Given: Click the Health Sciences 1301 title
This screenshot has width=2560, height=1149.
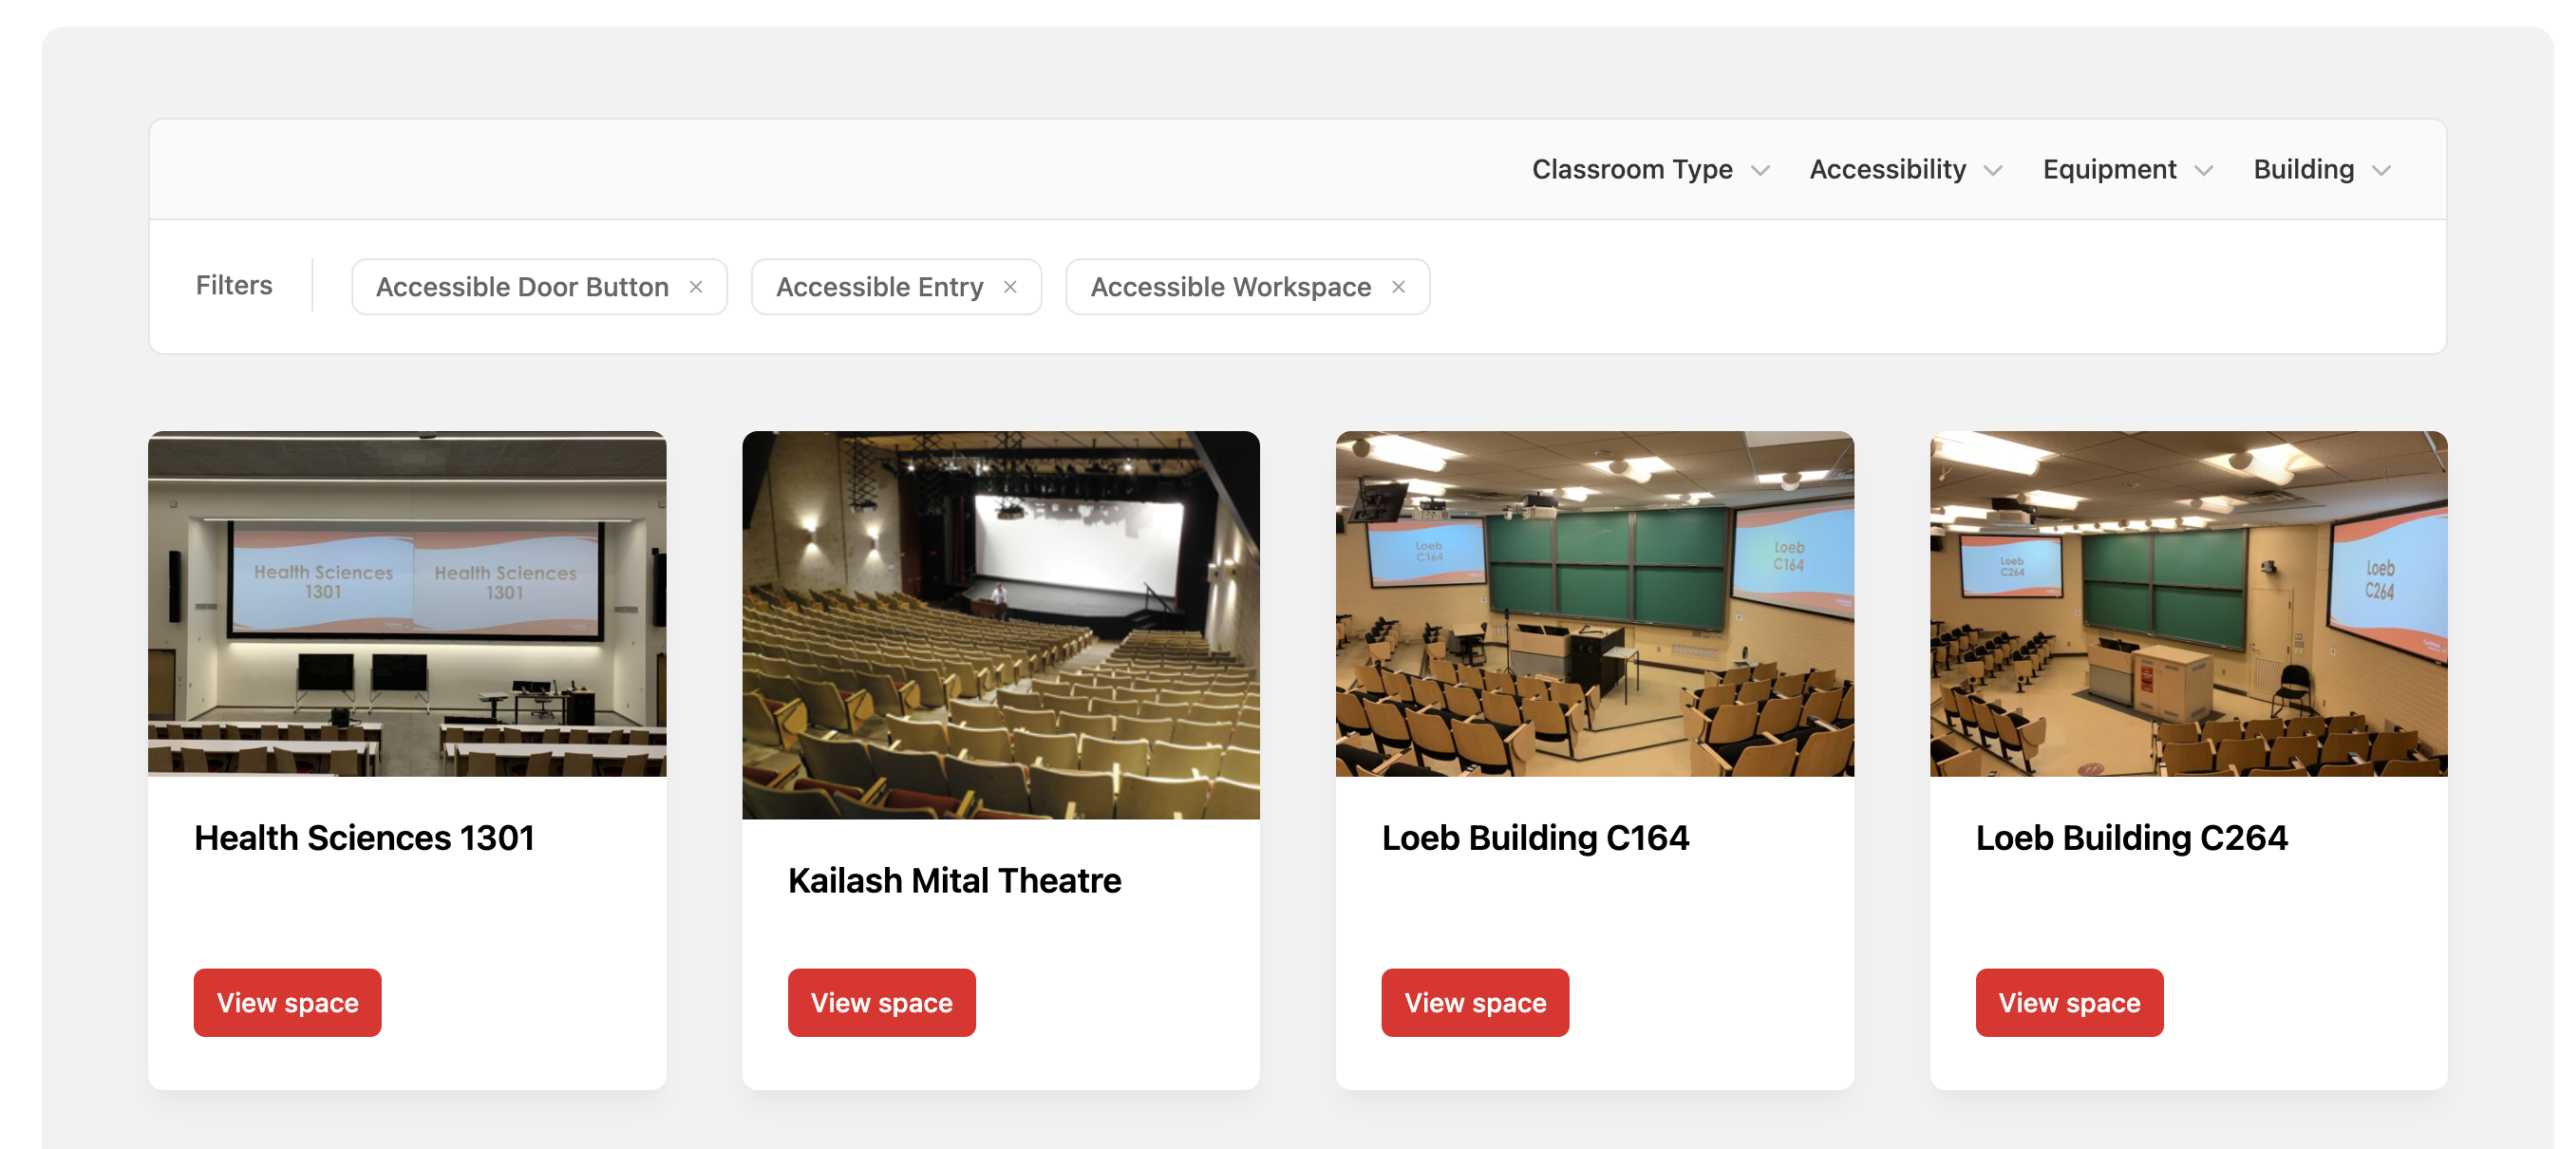Looking at the screenshot, I should click(364, 838).
